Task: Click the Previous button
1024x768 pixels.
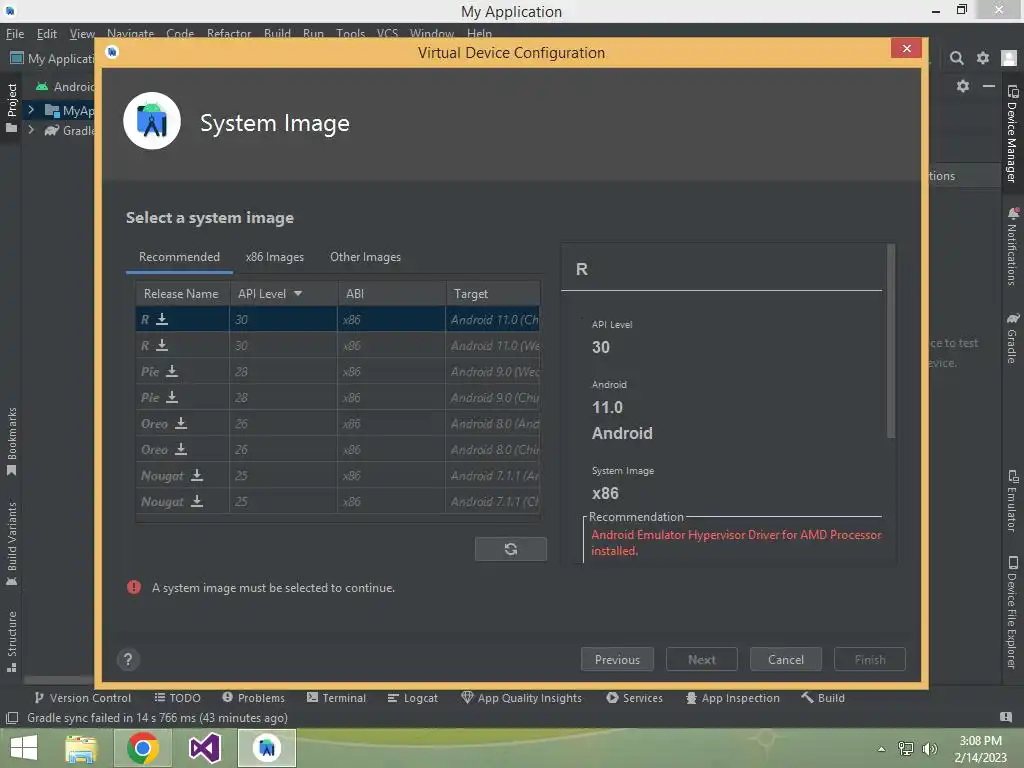Action: point(617,660)
